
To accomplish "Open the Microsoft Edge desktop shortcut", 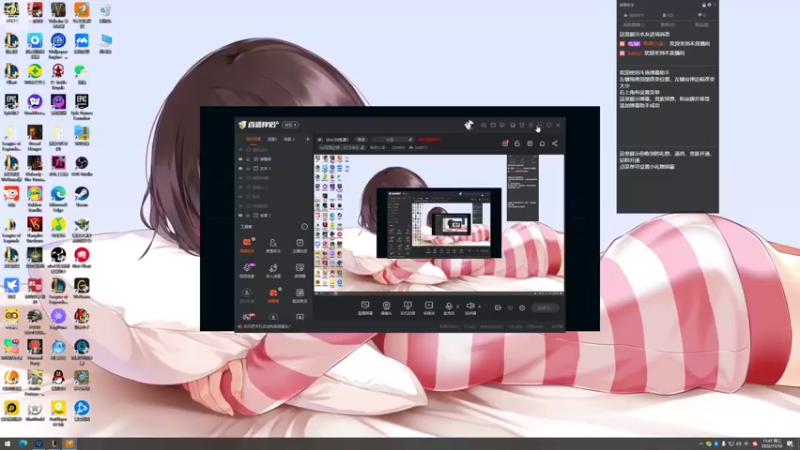I will tap(58, 198).
